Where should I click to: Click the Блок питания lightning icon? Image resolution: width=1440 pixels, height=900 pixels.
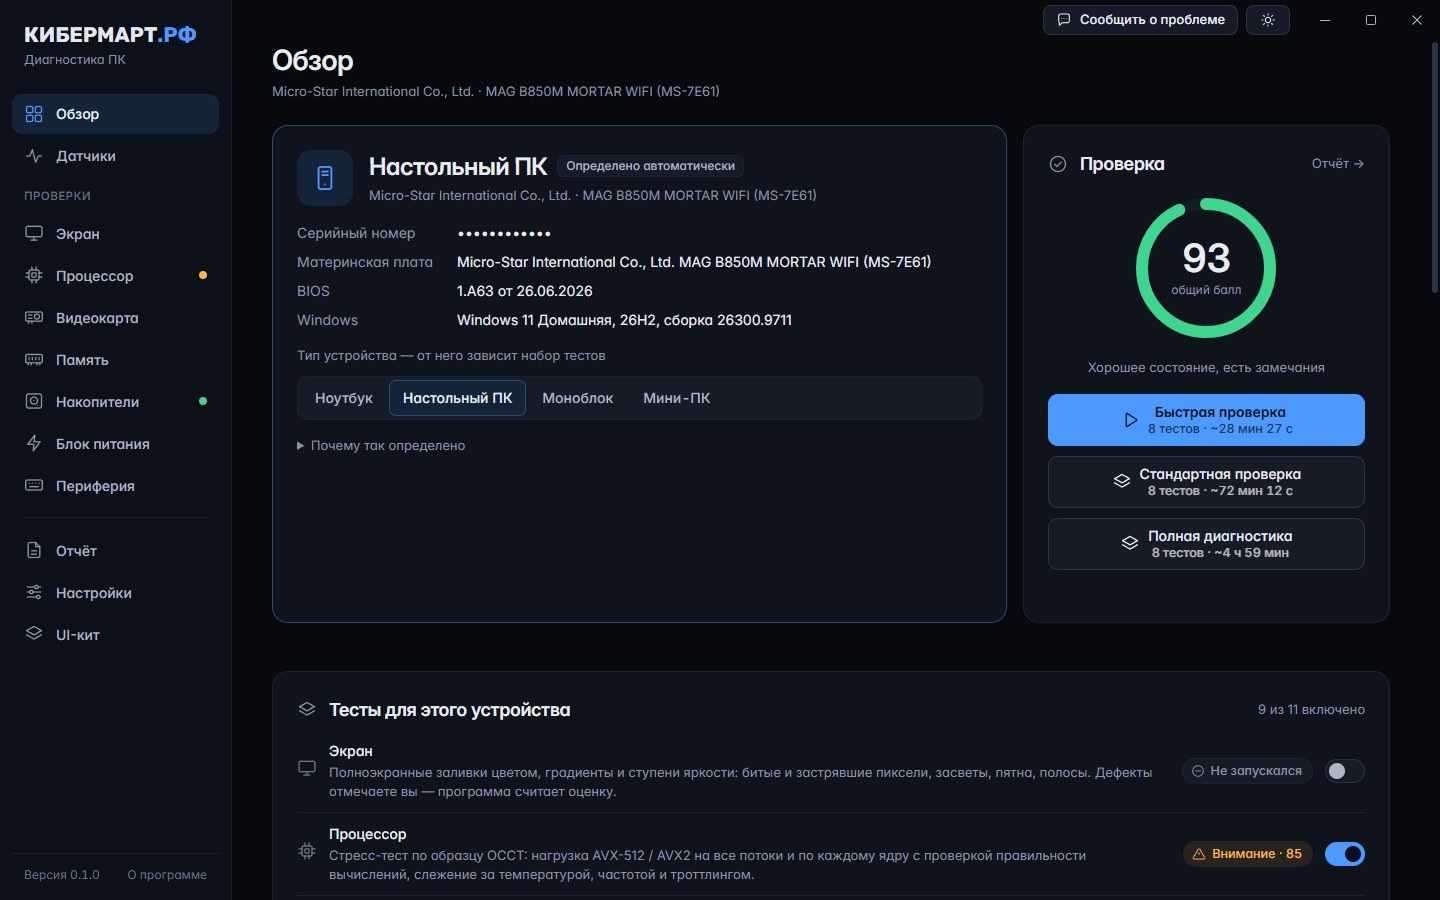34,444
